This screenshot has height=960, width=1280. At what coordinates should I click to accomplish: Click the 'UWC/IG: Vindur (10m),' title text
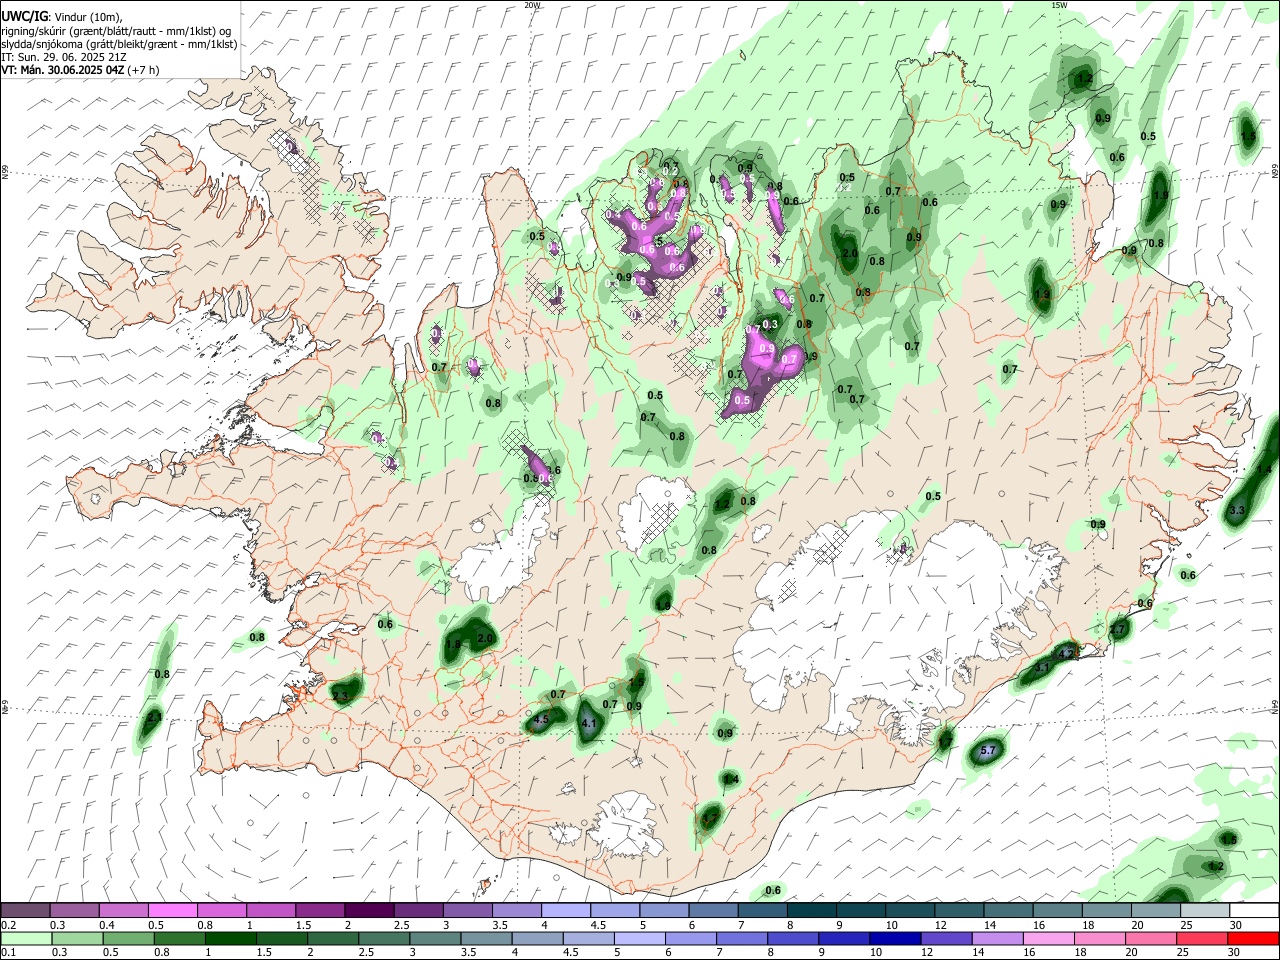click(x=61, y=17)
